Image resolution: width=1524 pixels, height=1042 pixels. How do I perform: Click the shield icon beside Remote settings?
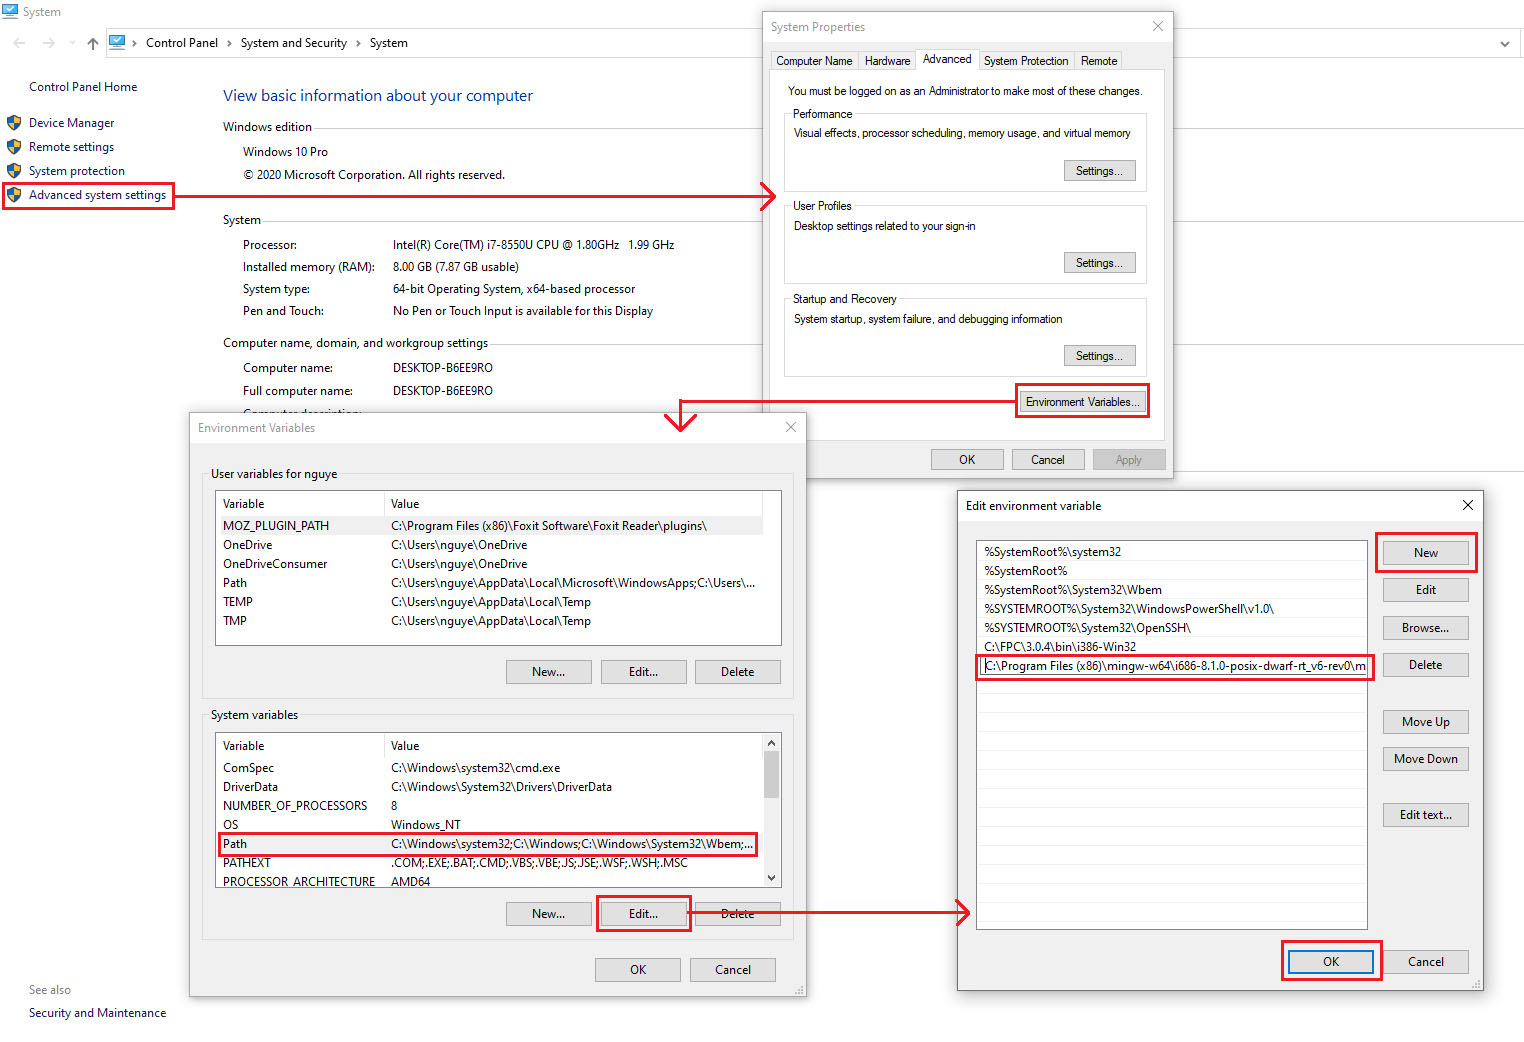14,147
